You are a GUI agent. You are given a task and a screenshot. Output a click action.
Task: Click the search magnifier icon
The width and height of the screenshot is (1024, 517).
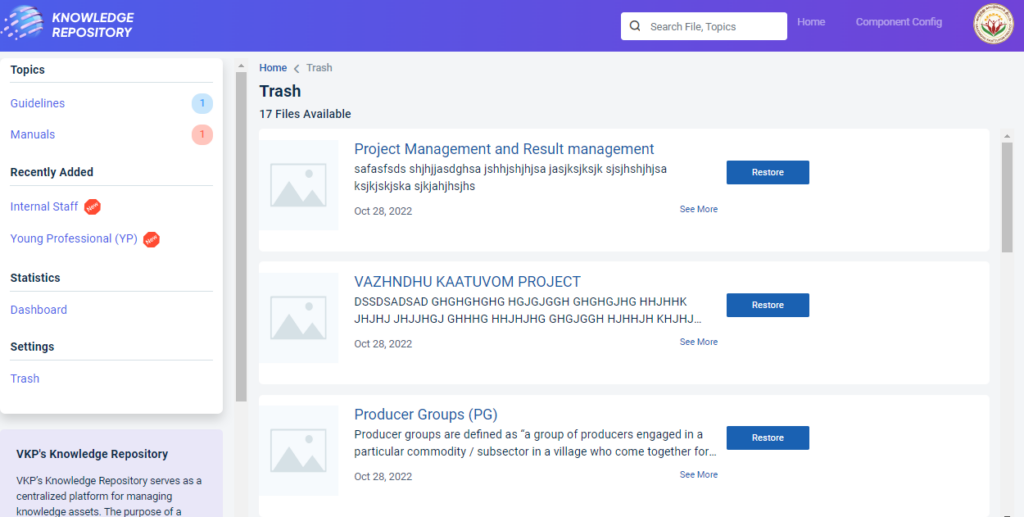635,26
